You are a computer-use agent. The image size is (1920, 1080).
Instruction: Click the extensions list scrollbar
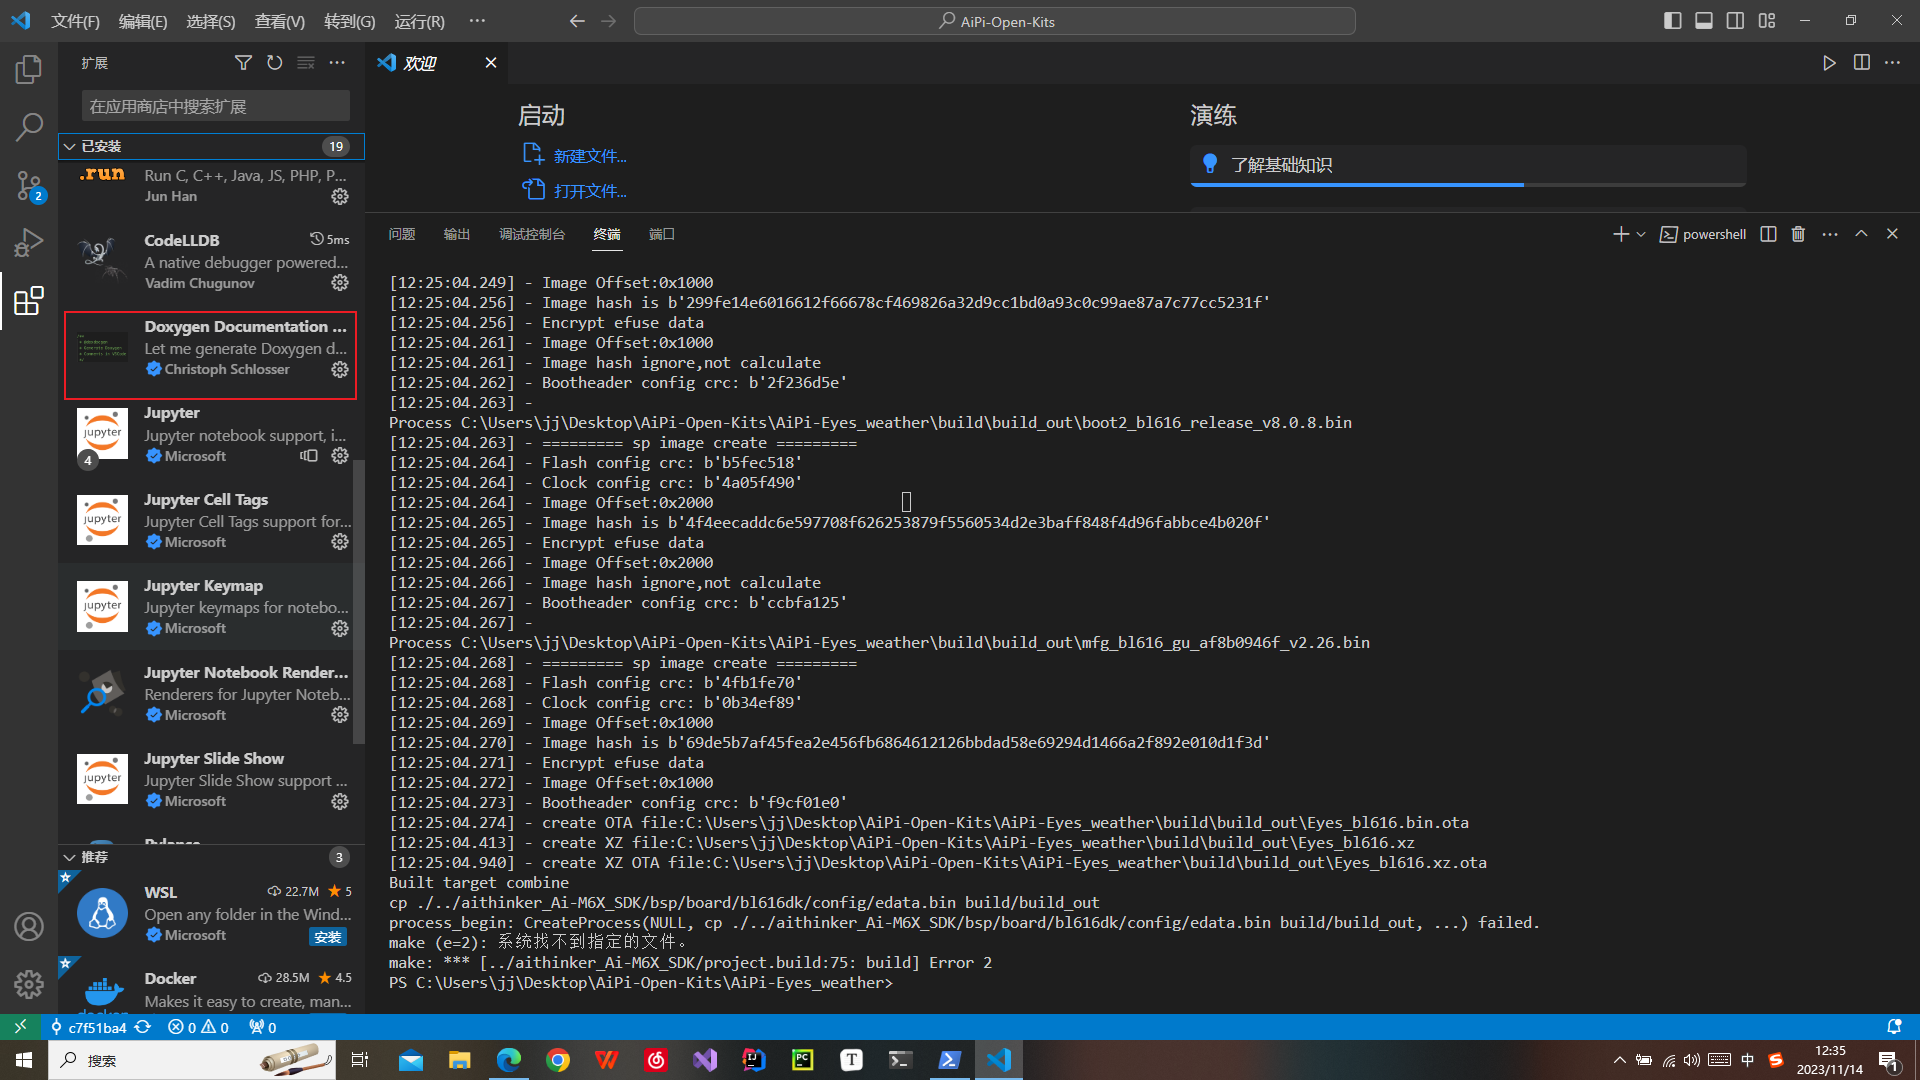pyautogui.click(x=359, y=600)
